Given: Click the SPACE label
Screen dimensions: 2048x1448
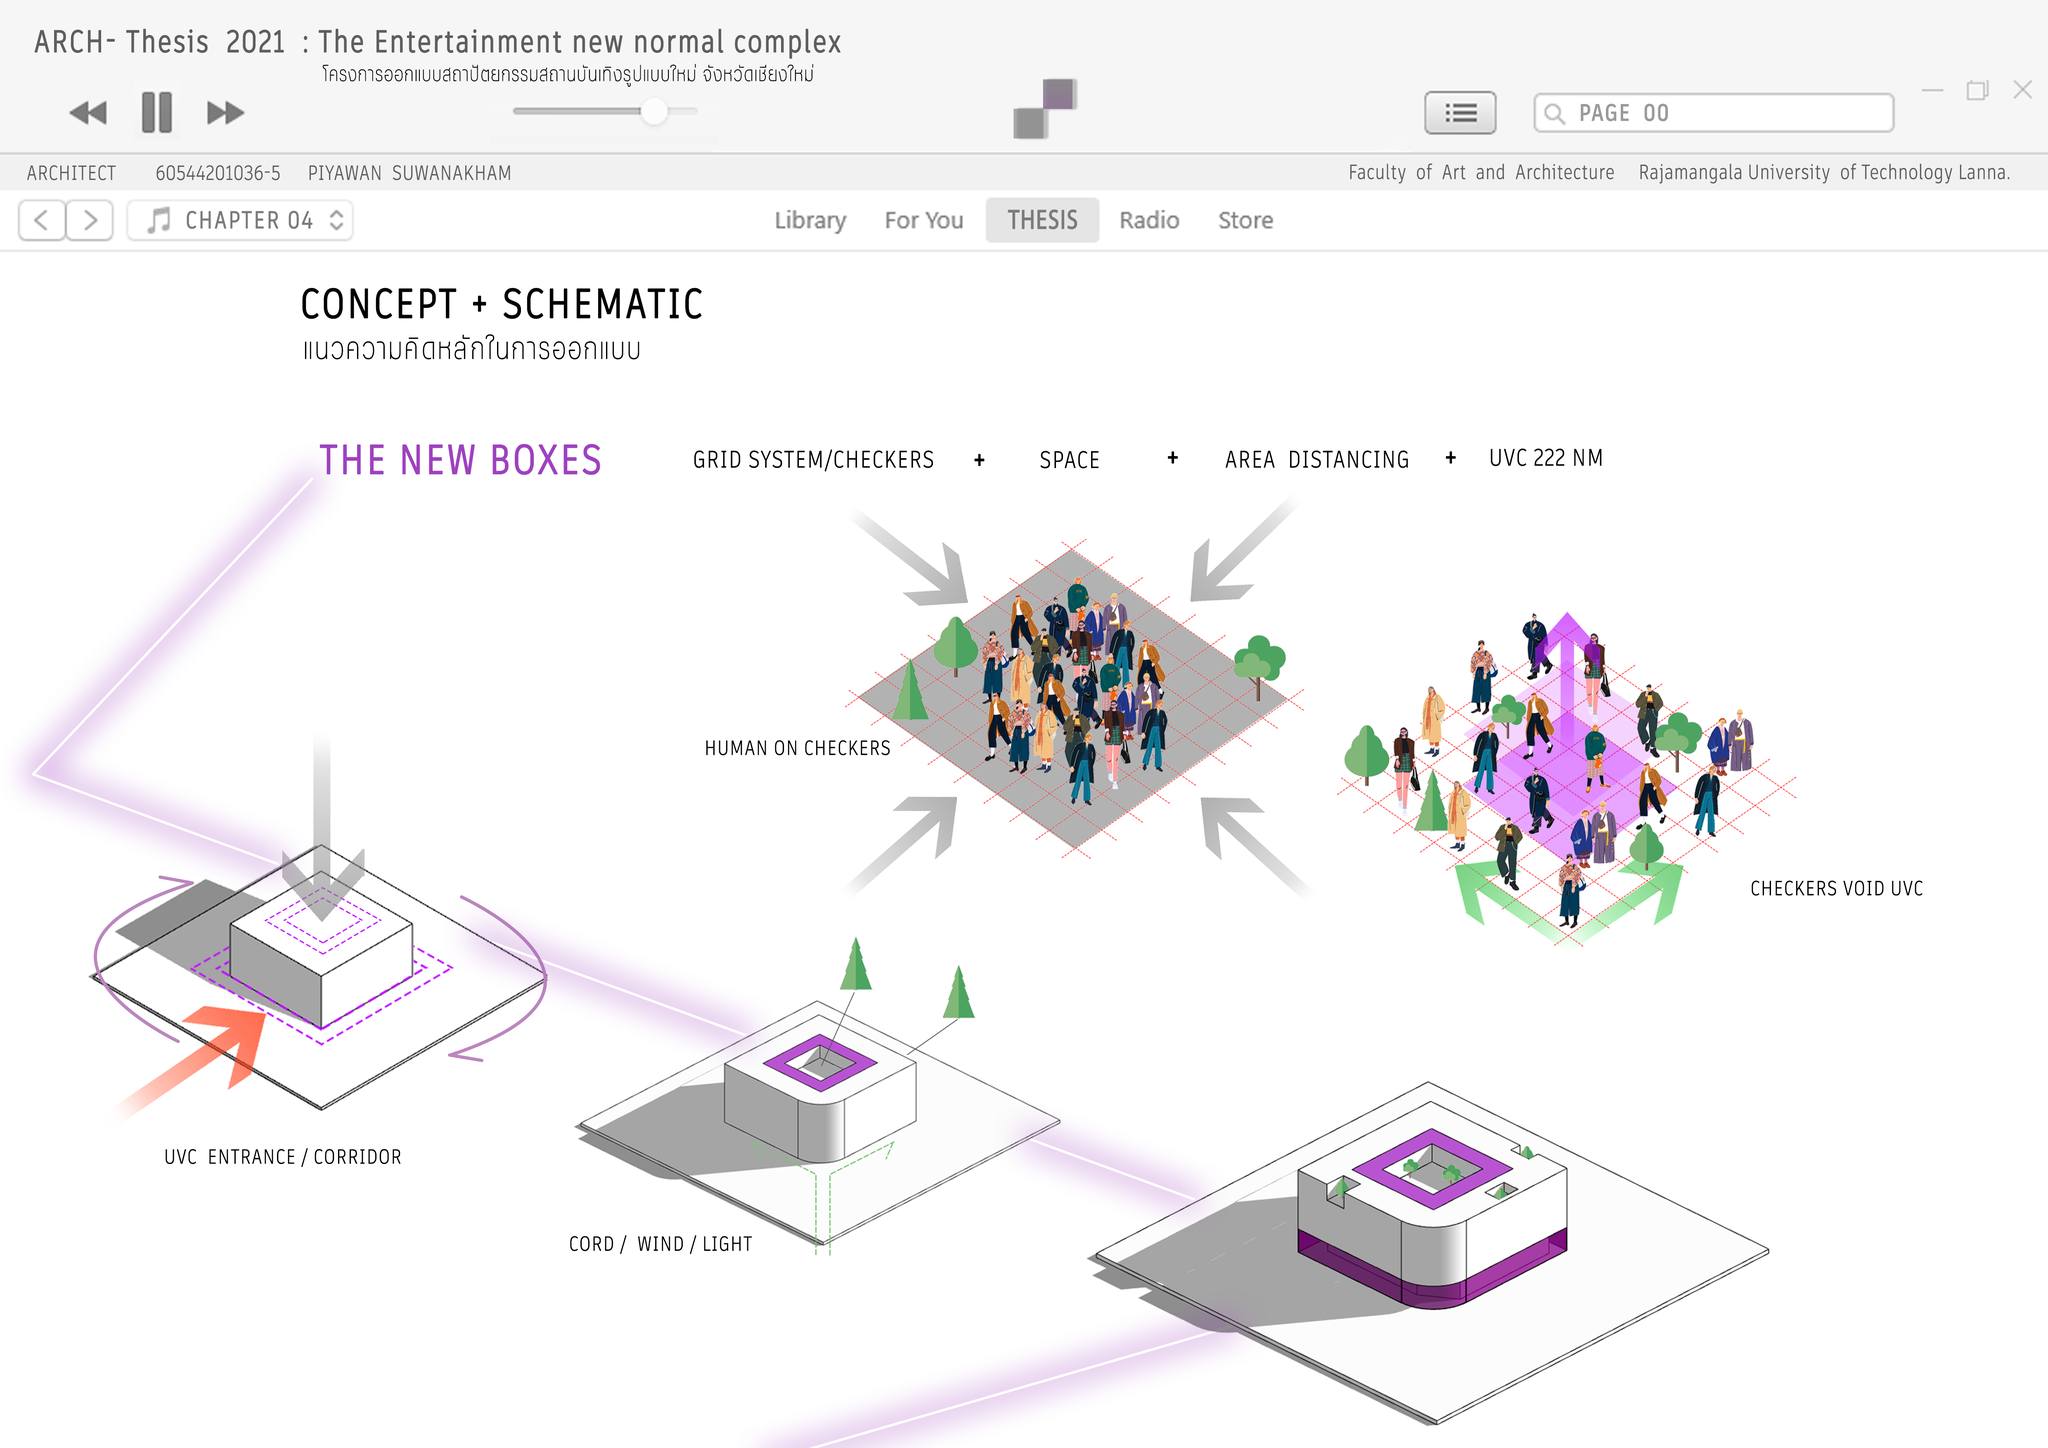Looking at the screenshot, I should coord(1069,460).
